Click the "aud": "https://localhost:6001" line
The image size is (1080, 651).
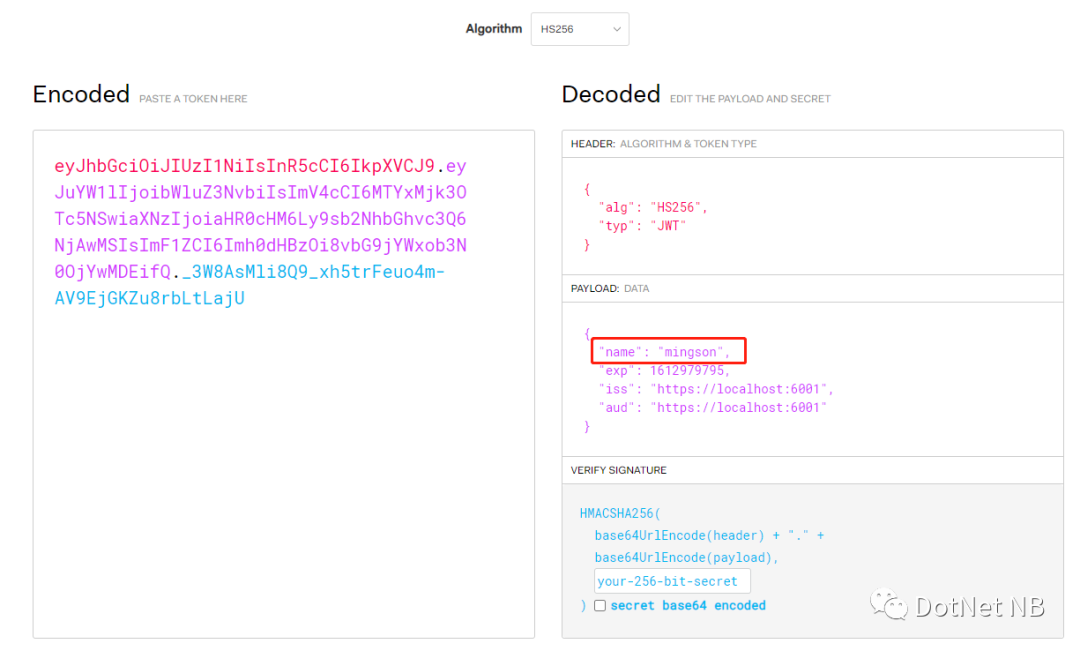[x=712, y=408]
